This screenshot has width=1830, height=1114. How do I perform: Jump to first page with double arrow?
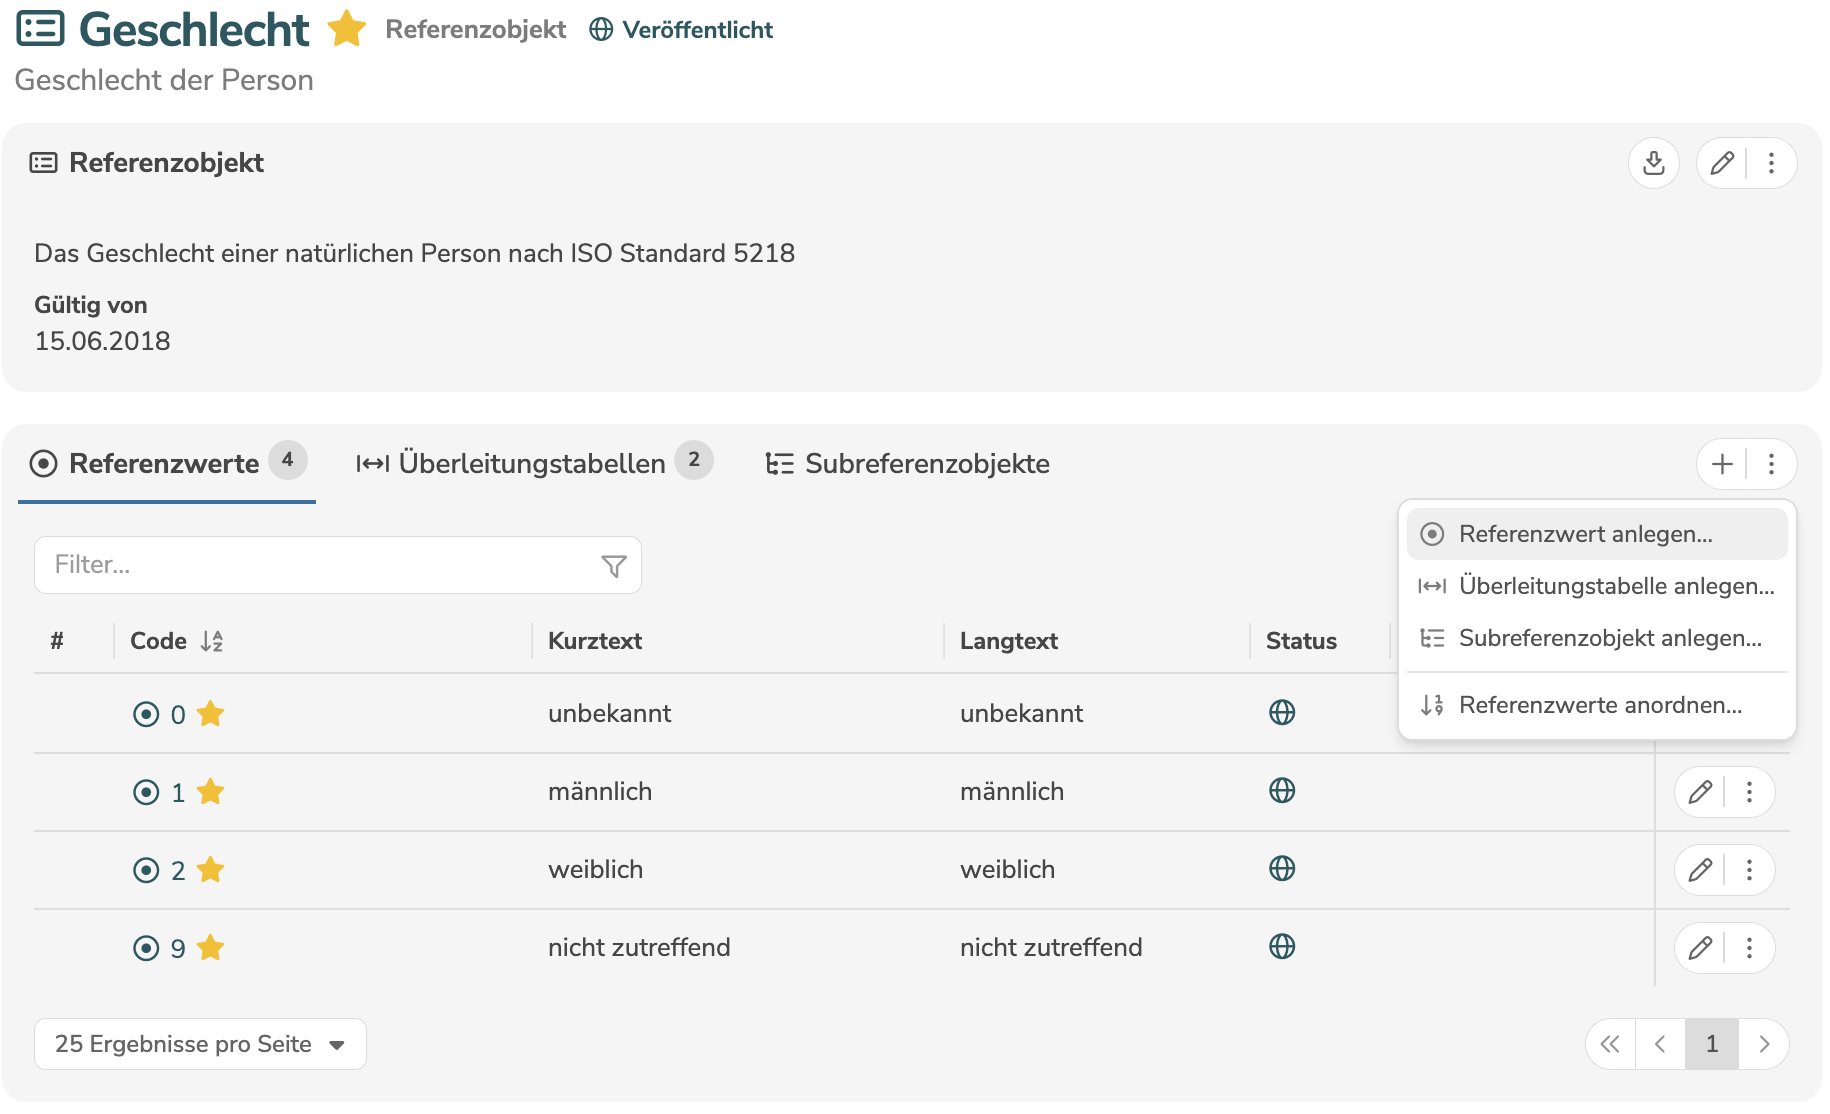1610,1044
